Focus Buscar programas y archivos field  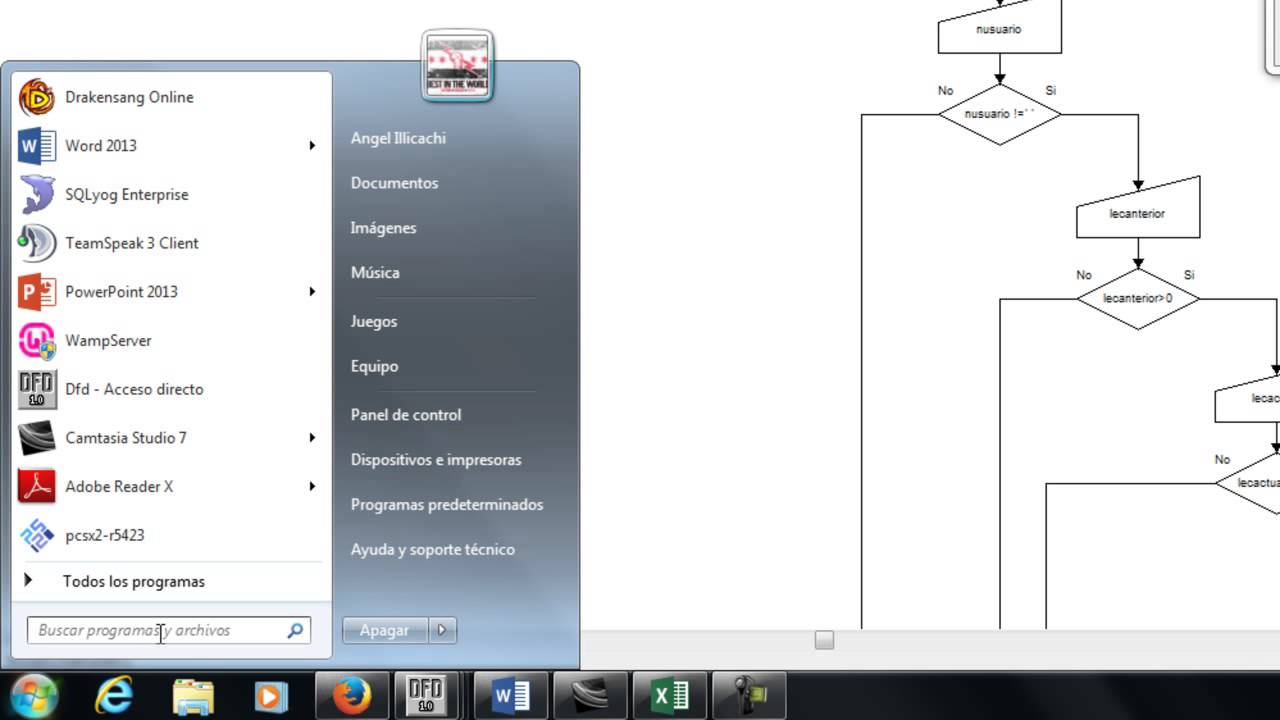pyautogui.click(x=169, y=631)
